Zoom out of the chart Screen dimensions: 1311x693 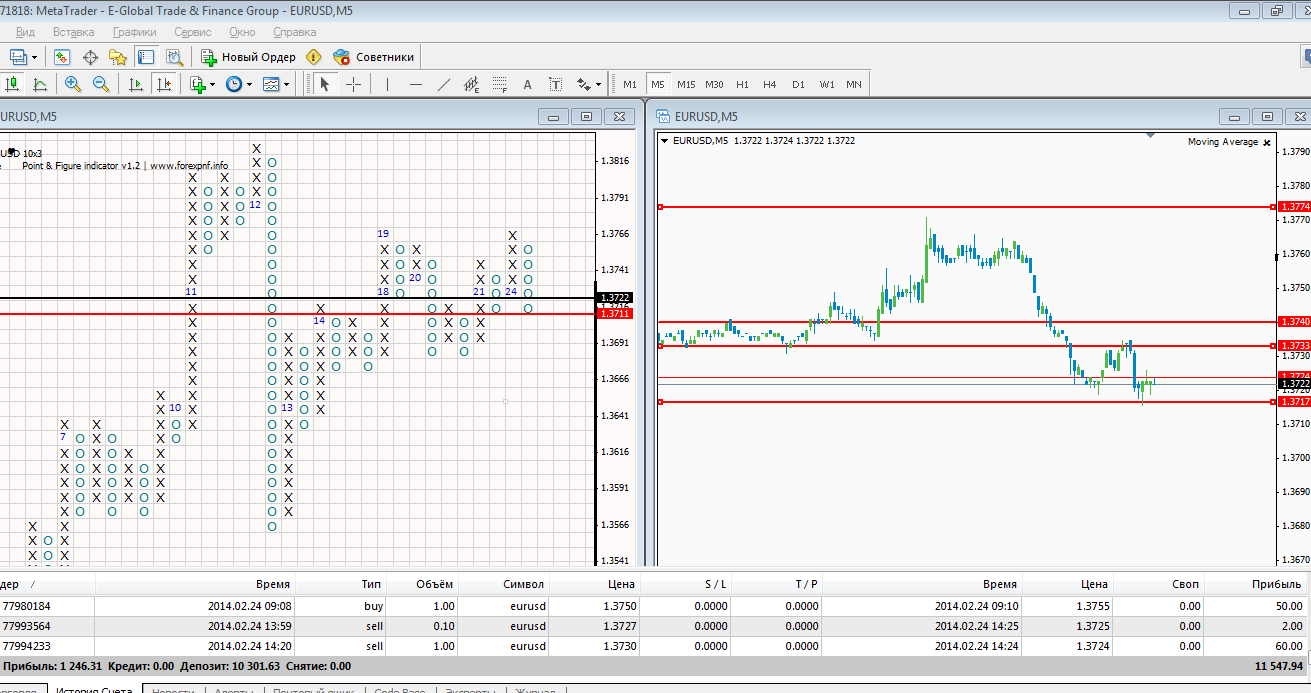[x=100, y=84]
